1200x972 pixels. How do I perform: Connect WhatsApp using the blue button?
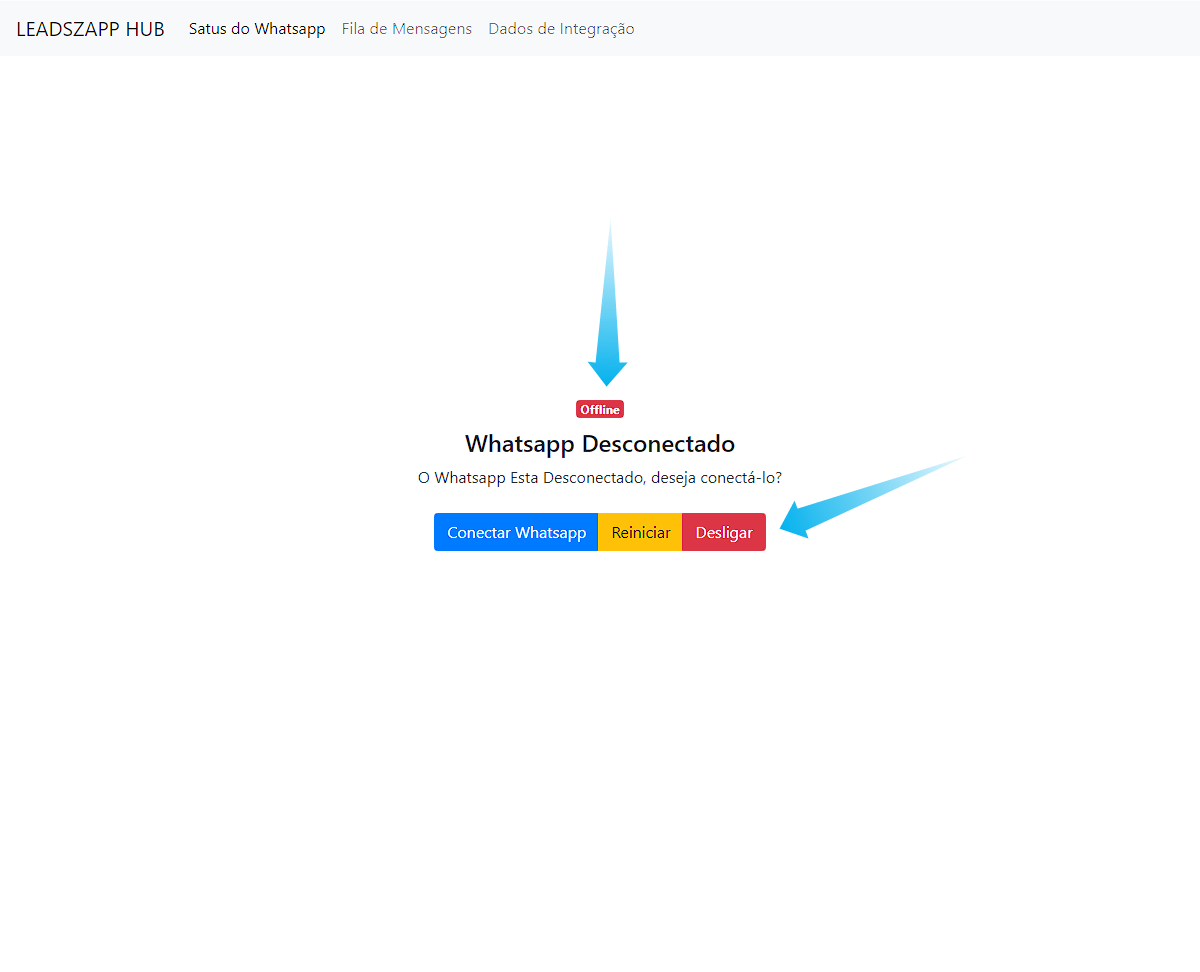pyautogui.click(x=516, y=533)
